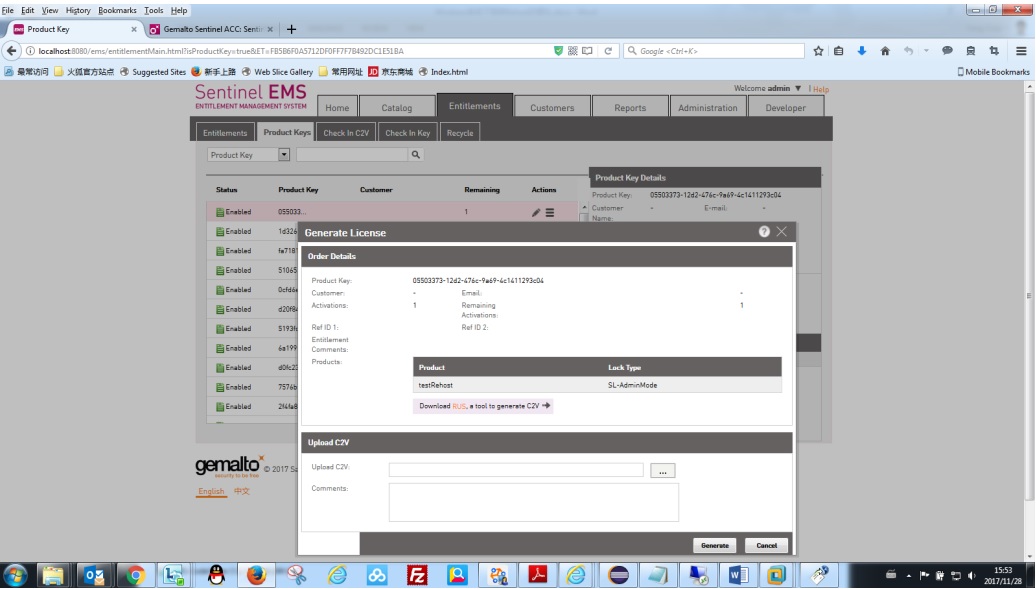Click the RUS download link

459,406
